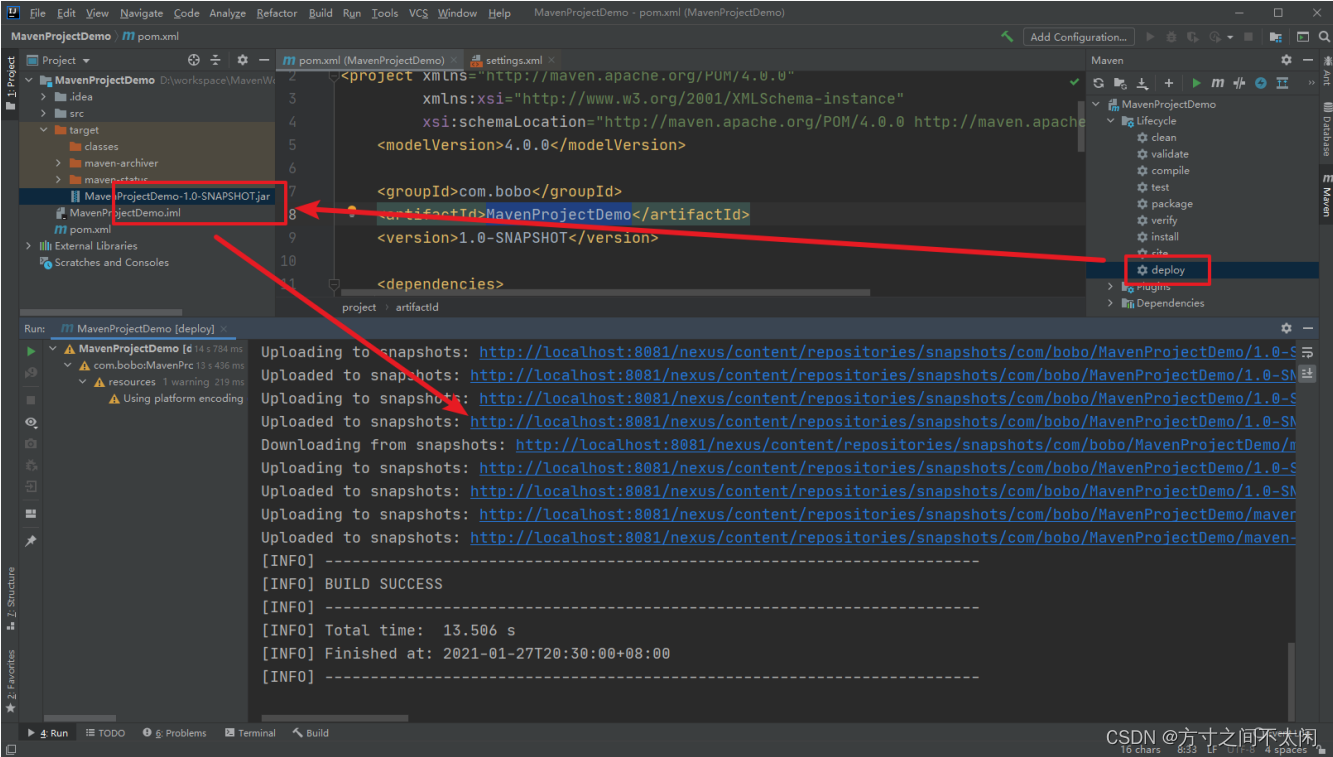Viewport: 1333px width, 757px height.
Task: Open the Refactor menu
Action: pyautogui.click(x=277, y=13)
